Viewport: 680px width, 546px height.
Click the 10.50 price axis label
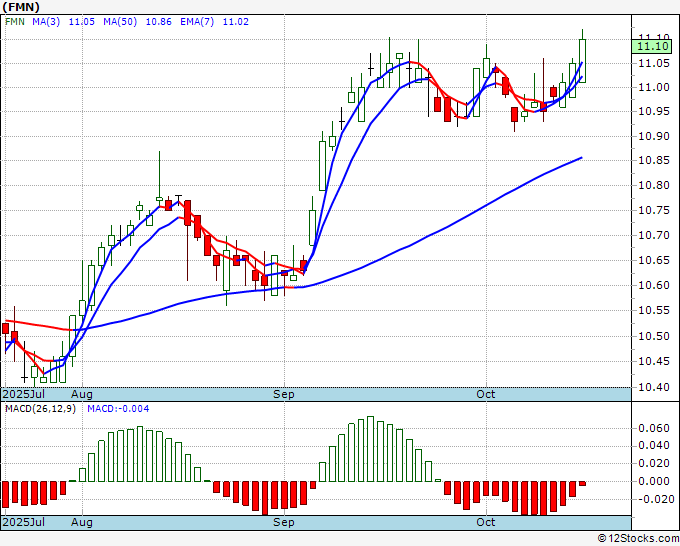(654, 336)
